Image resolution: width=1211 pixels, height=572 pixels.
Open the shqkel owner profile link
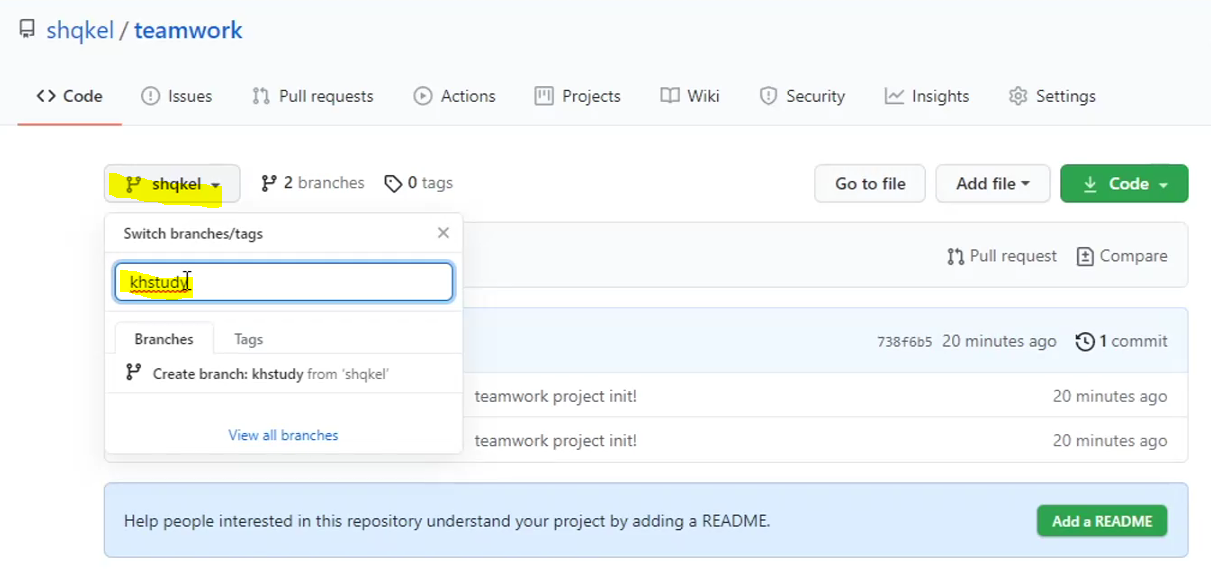point(80,31)
